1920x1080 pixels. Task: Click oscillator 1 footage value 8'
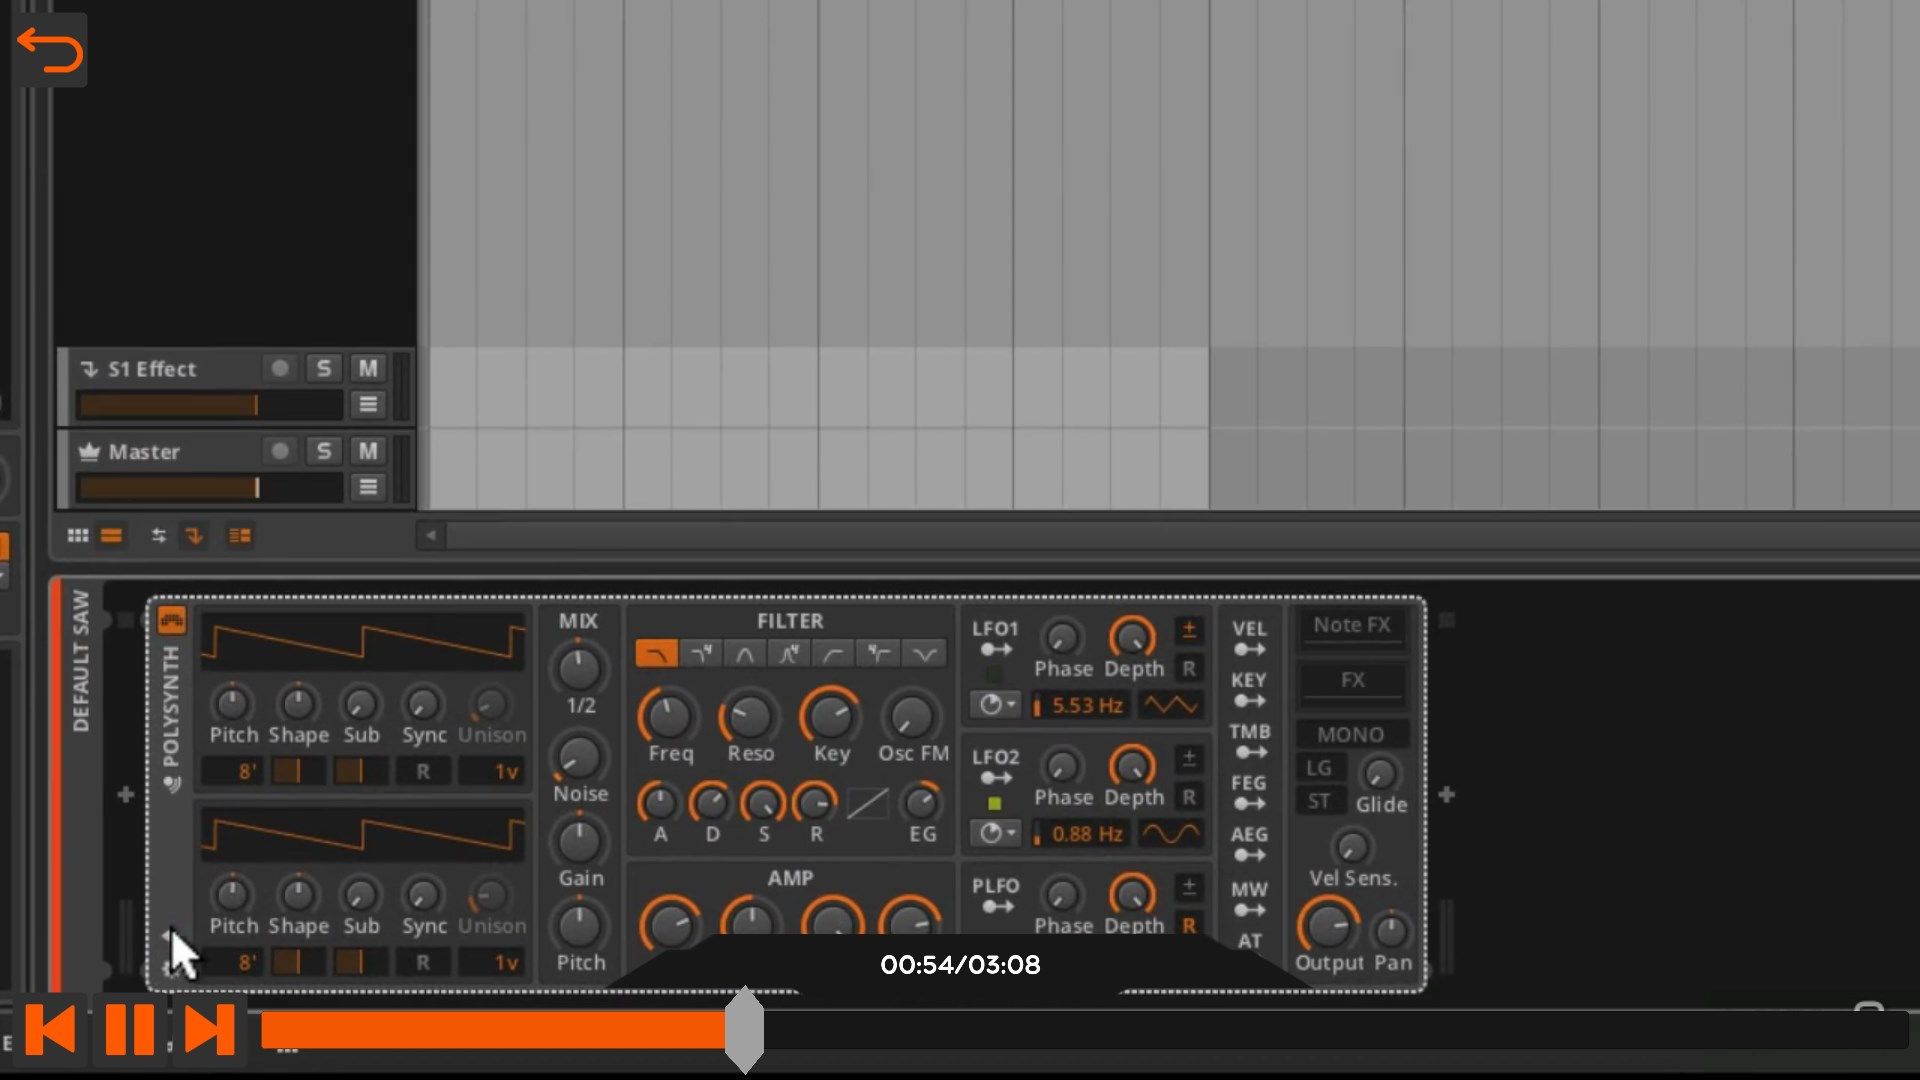coord(233,771)
